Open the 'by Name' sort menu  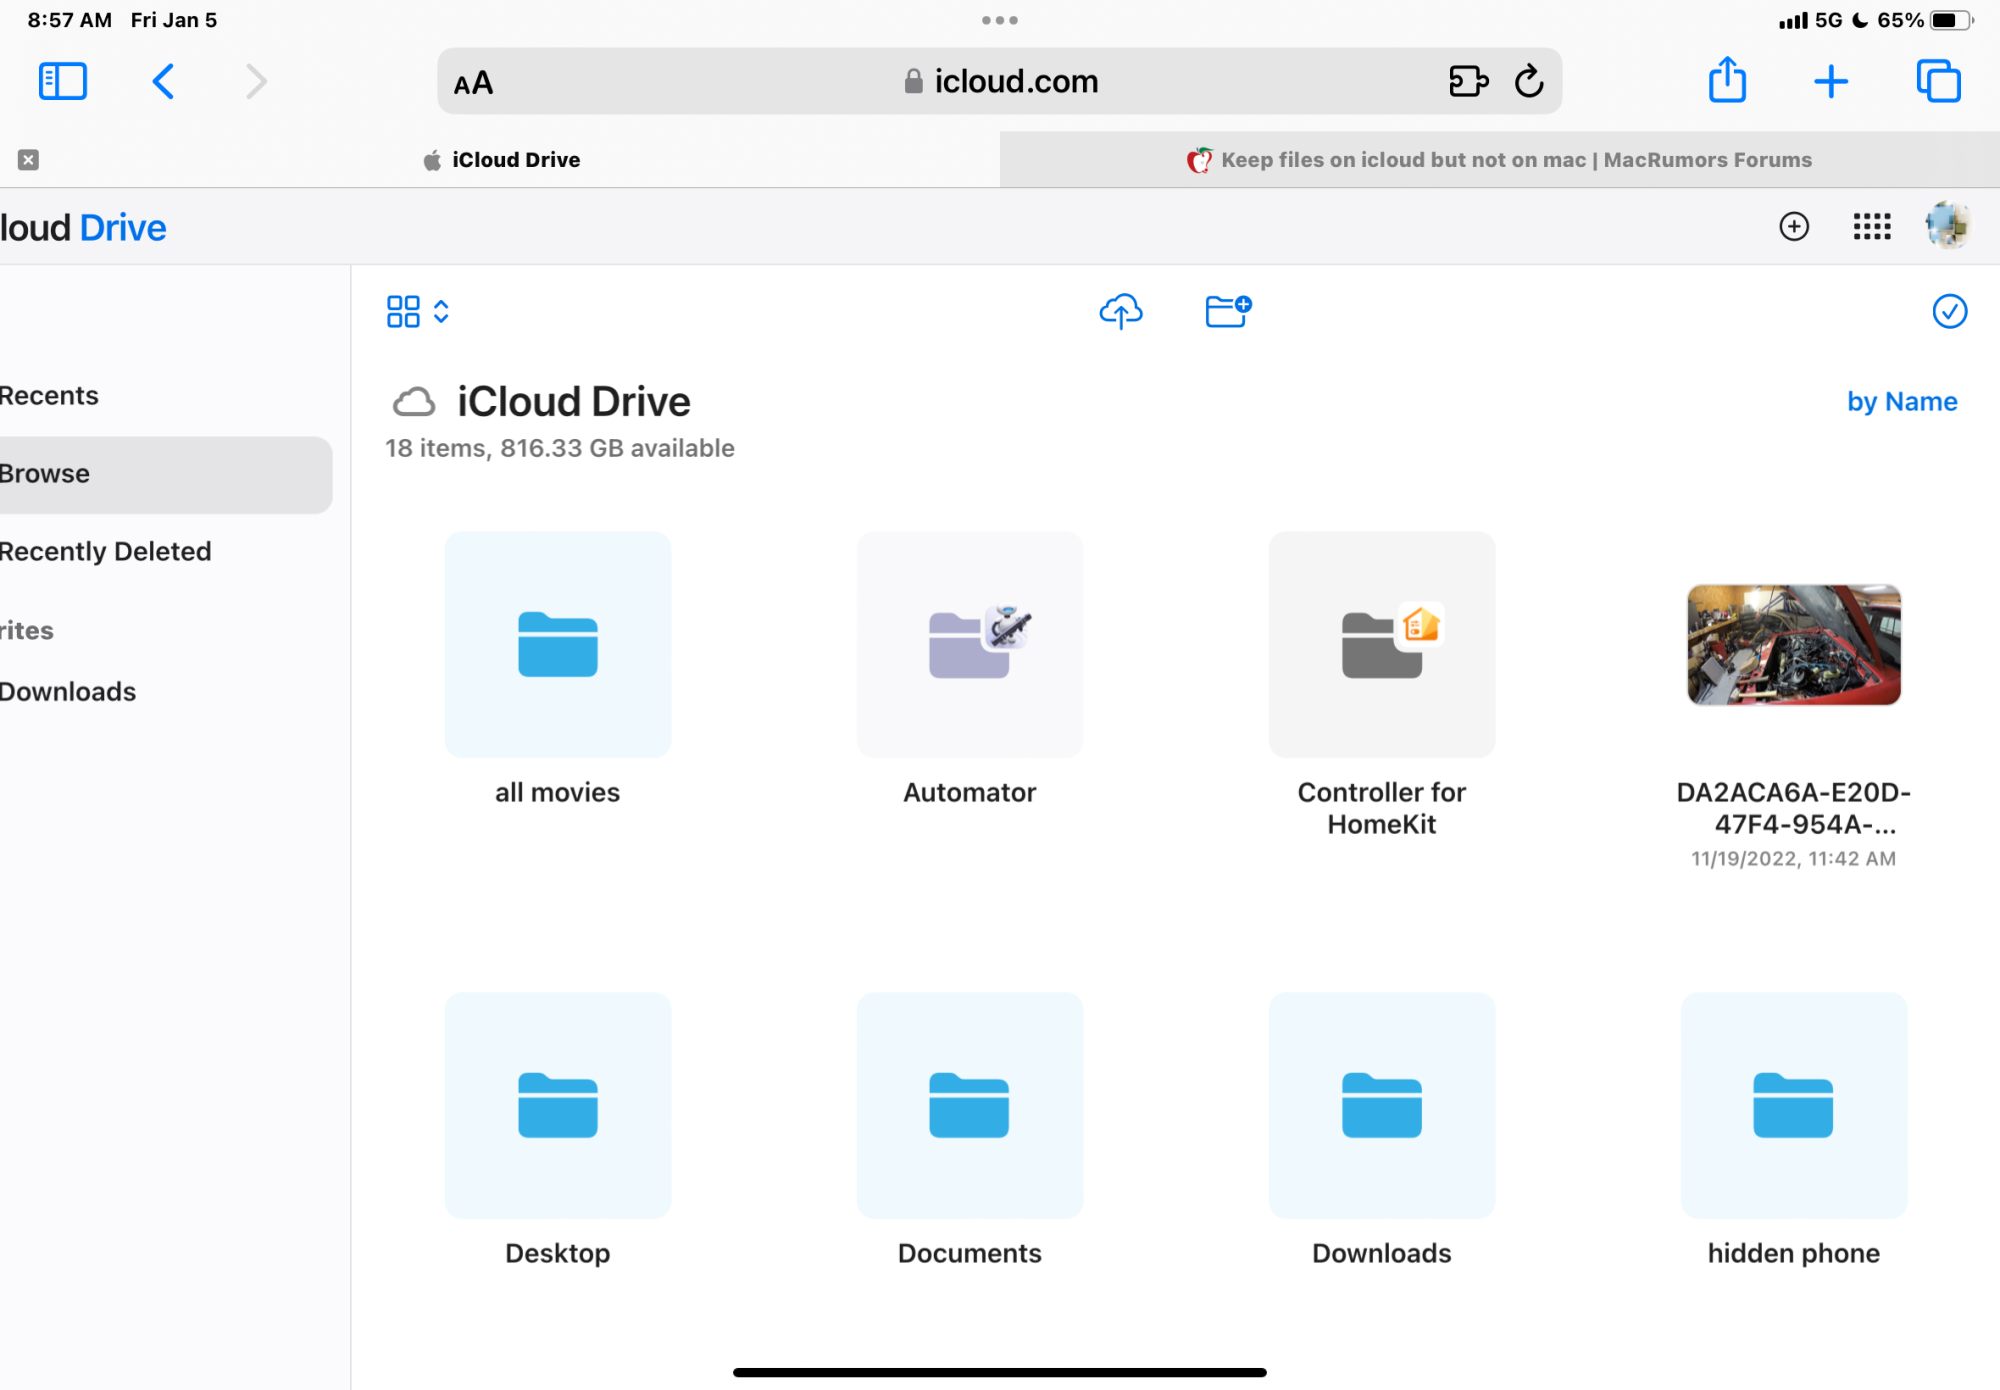[x=1901, y=402]
